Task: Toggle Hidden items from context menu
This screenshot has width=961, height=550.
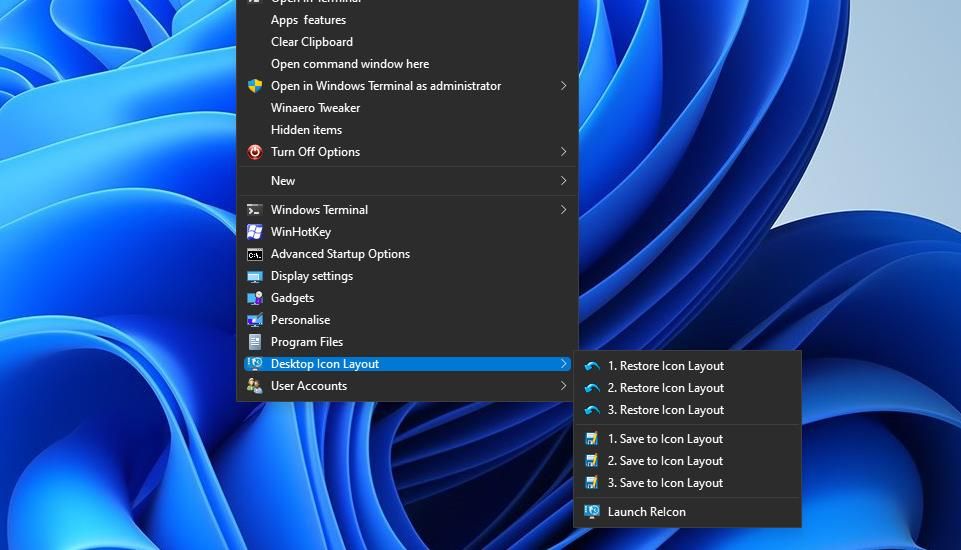Action: (x=306, y=130)
